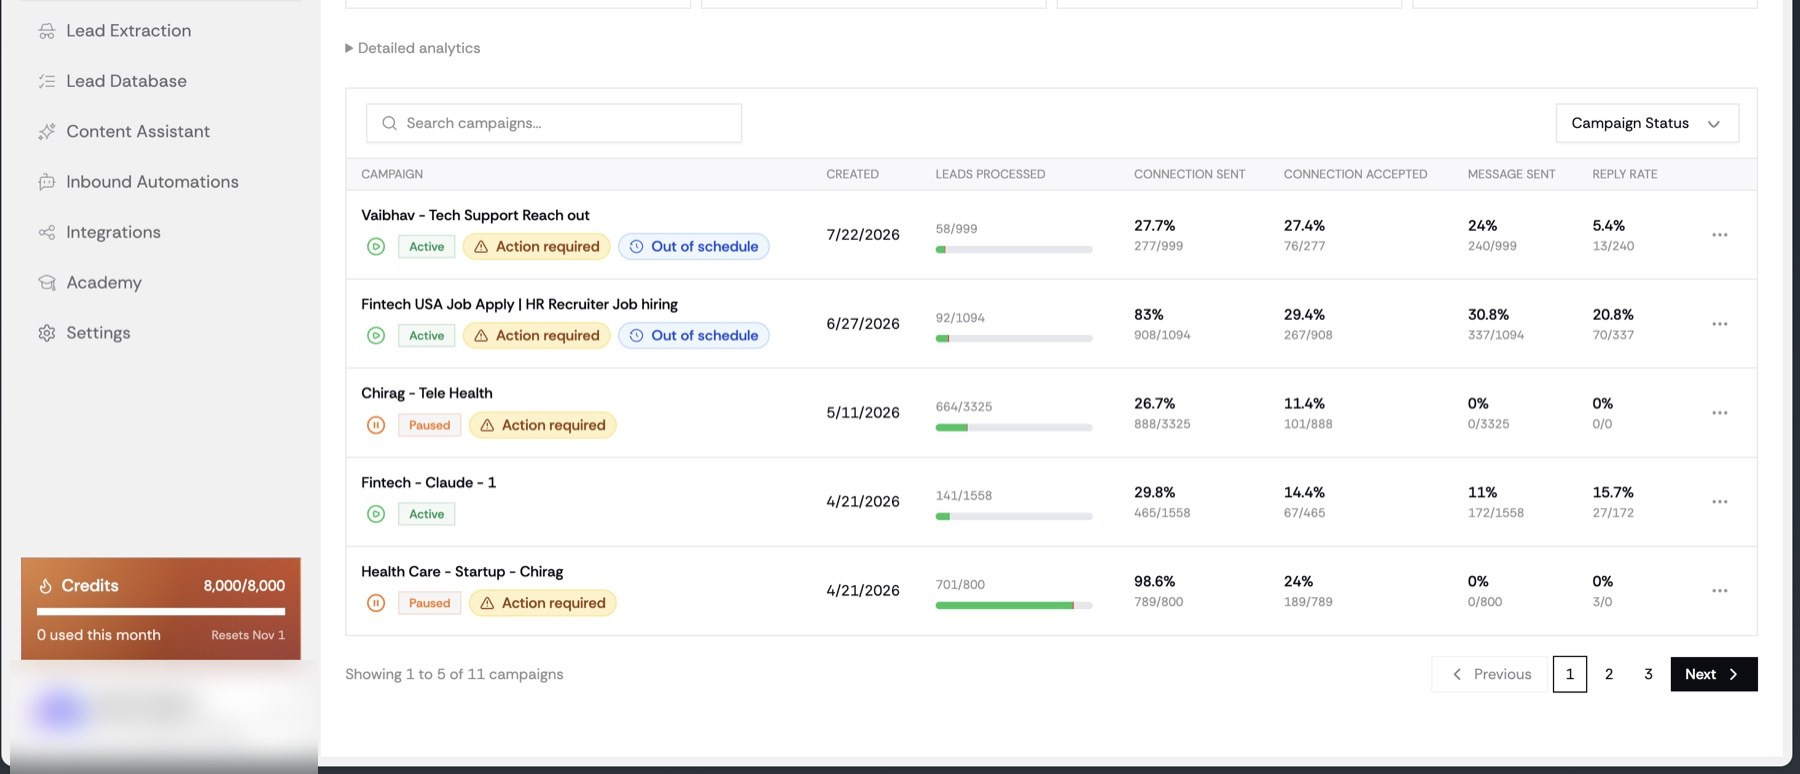Open Integrations page
This screenshot has width=1800, height=774.
click(113, 232)
